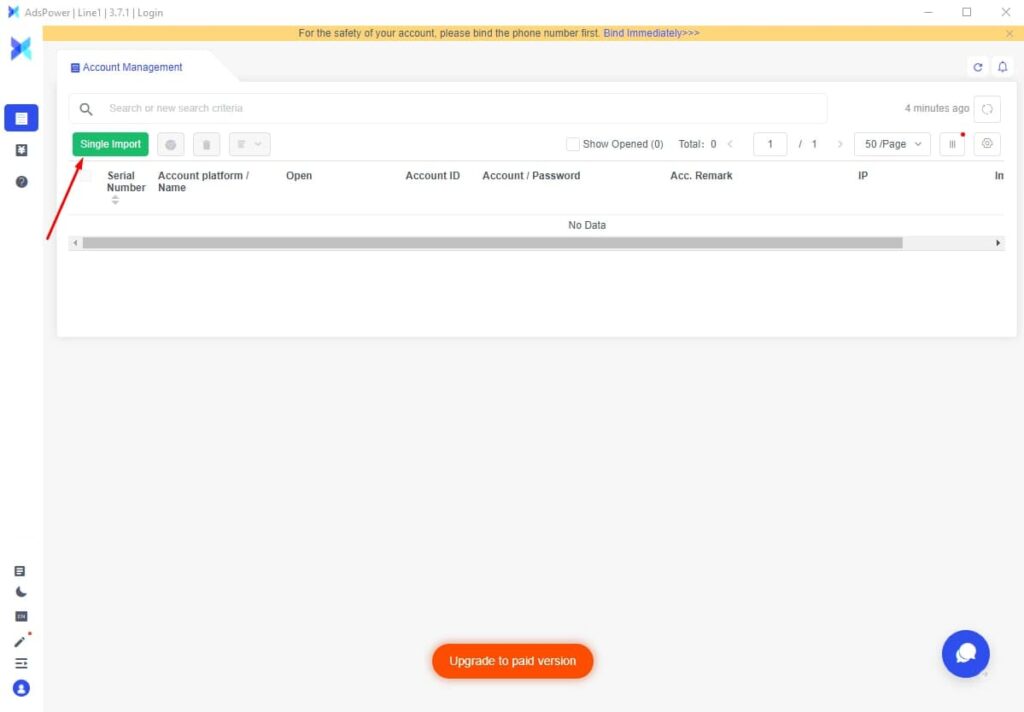Tick the select-all checkbox in table header
This screenshot has width=1024, height=712.
coord(86,176)
